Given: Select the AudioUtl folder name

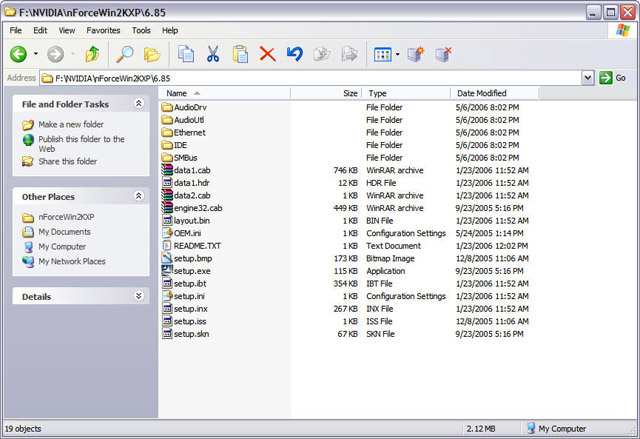Looking at the screenshot, I should click(189, 120).
